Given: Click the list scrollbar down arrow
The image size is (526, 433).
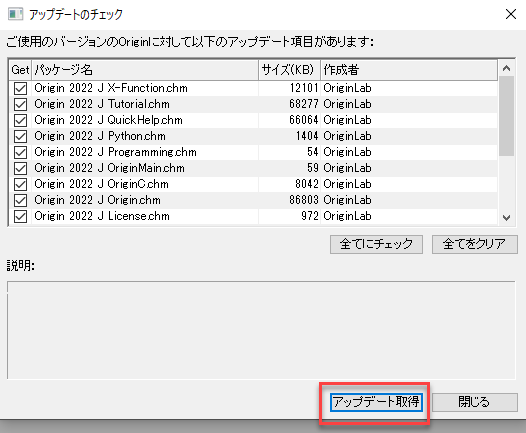Looking at the screenshot, I should click(507, 218).
